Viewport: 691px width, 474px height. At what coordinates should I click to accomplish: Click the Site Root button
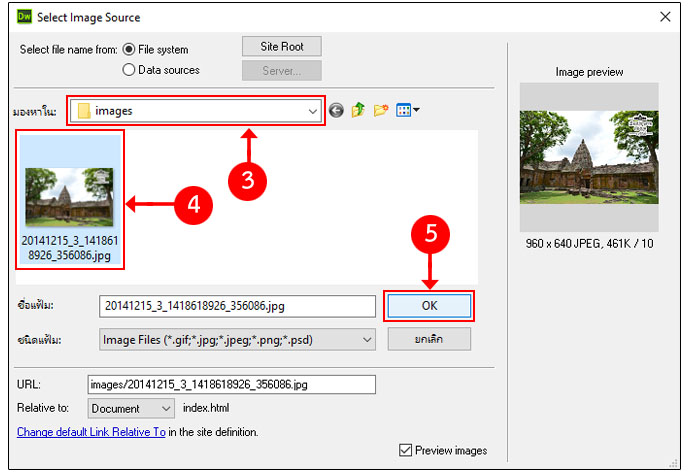(282, 46)
